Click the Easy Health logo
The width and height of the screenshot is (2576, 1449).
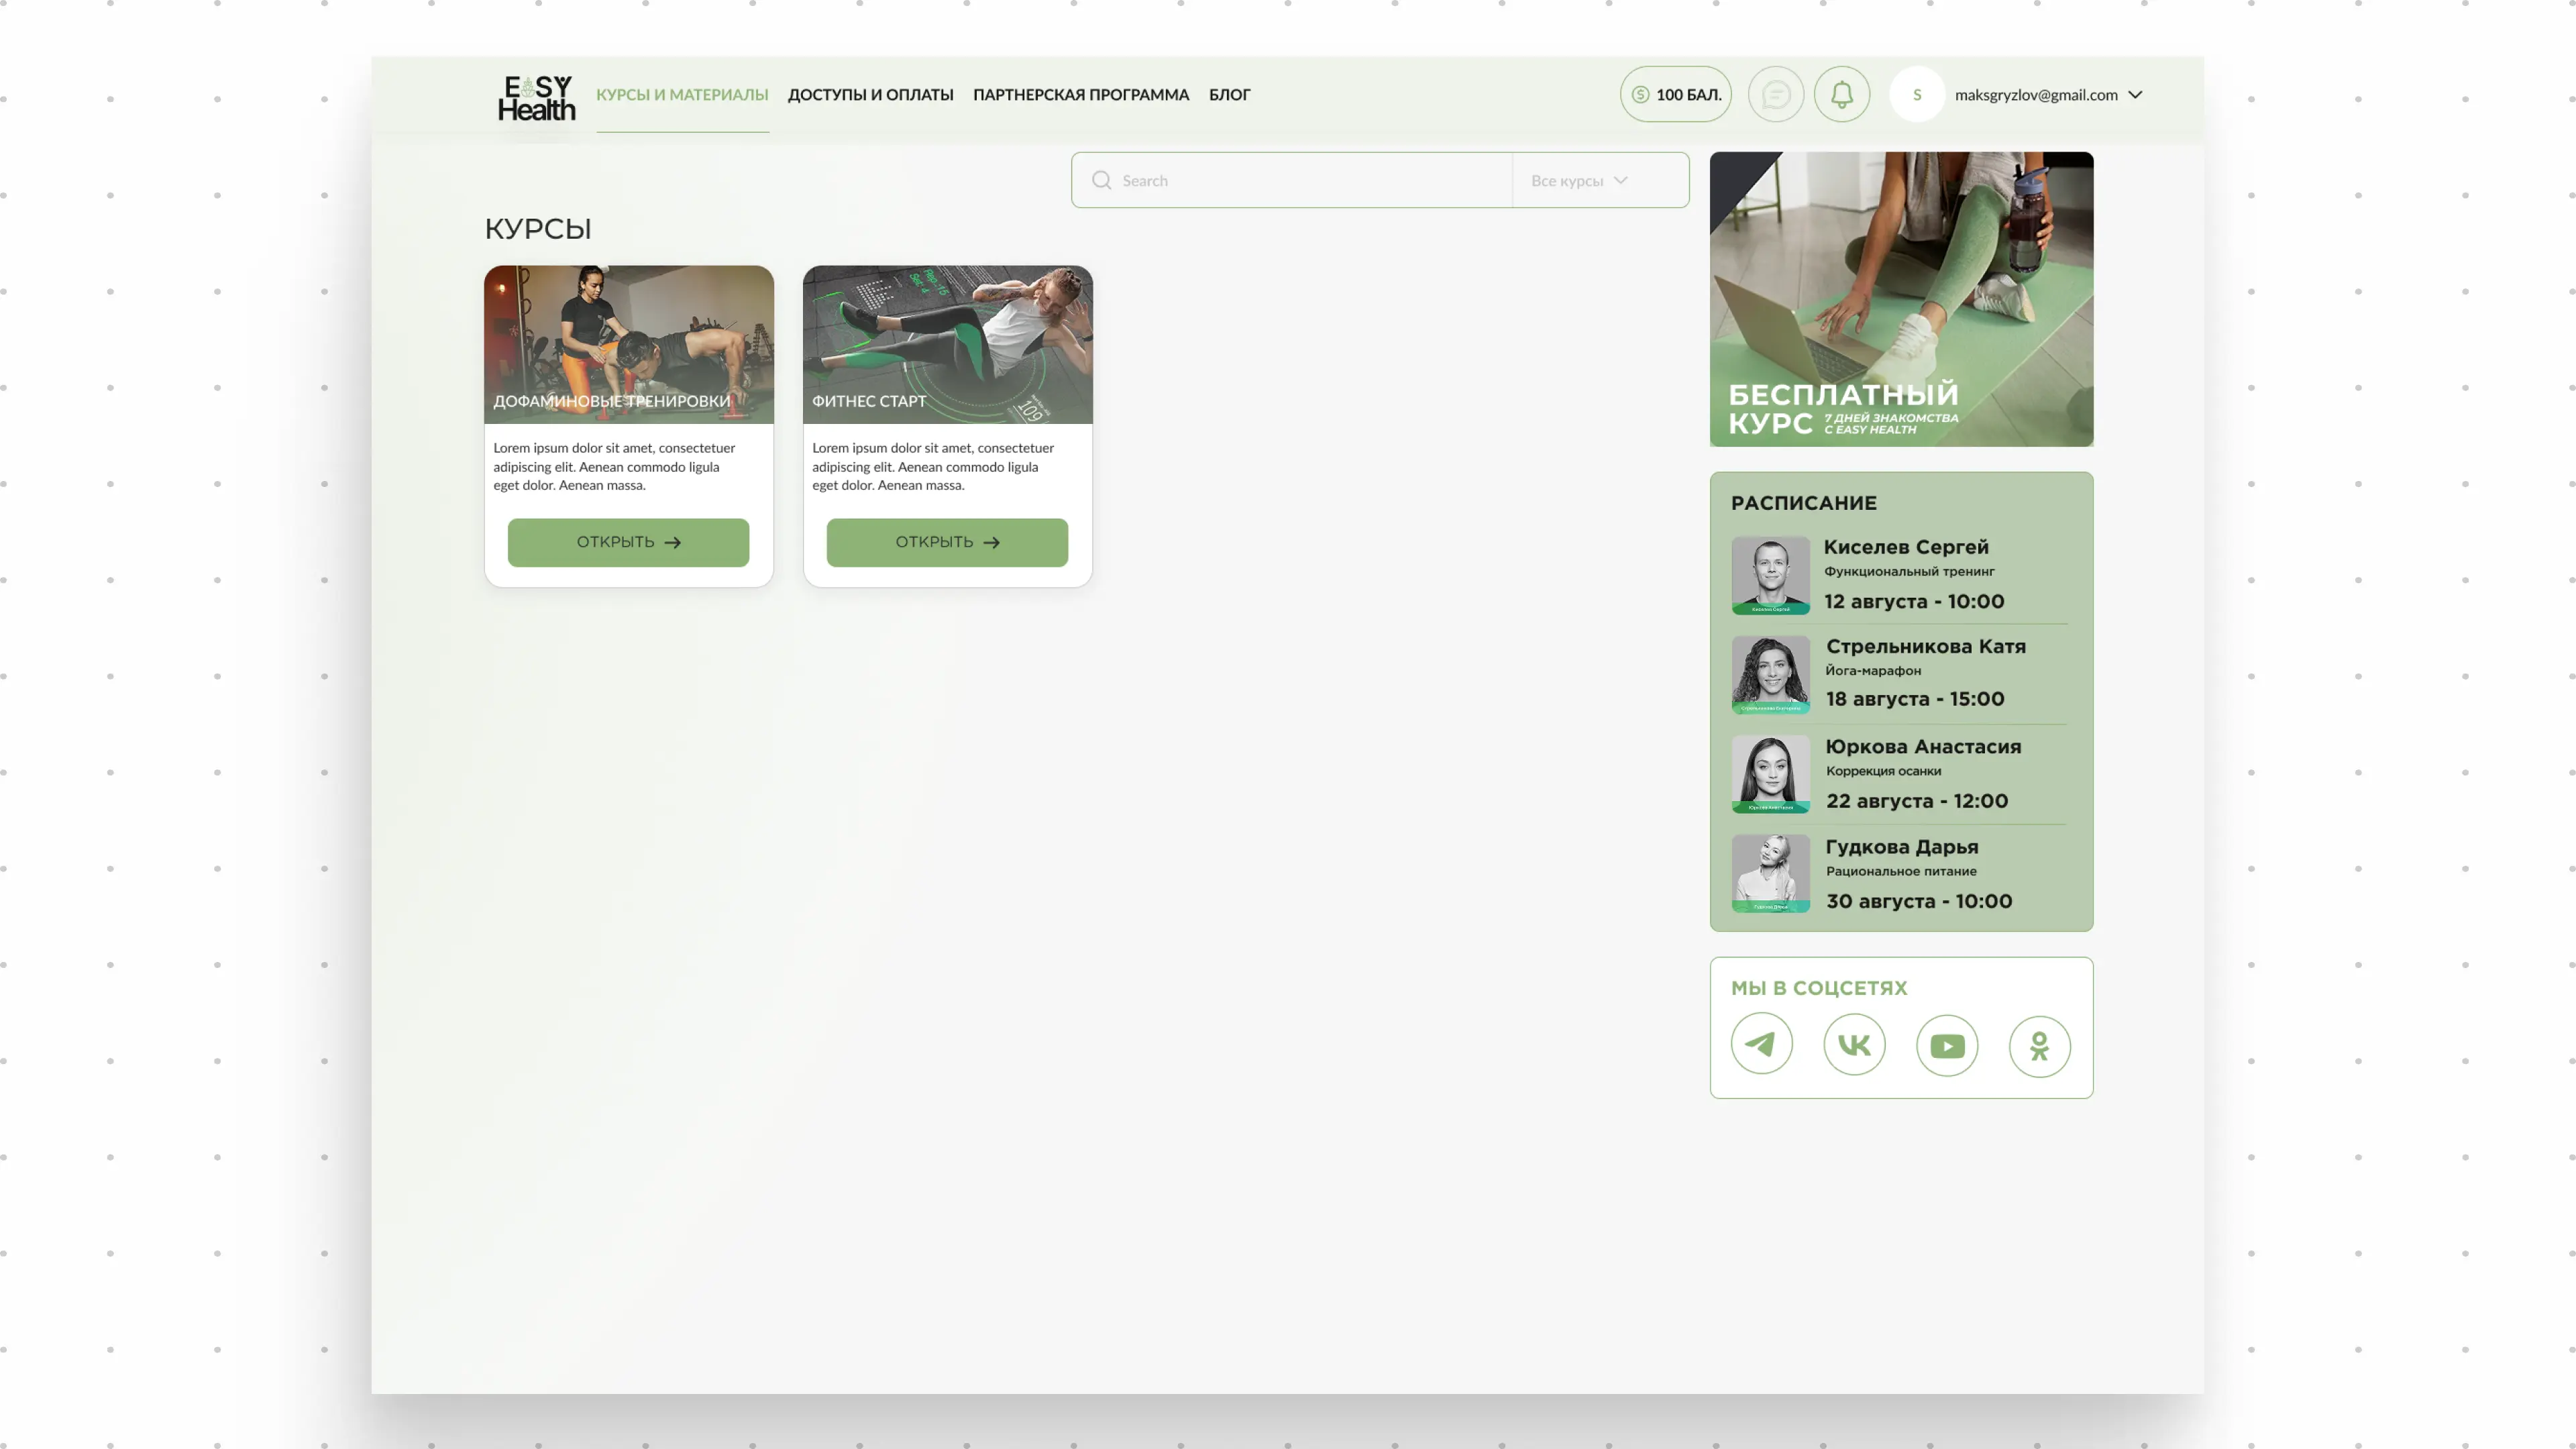click(x=536, y=97)
